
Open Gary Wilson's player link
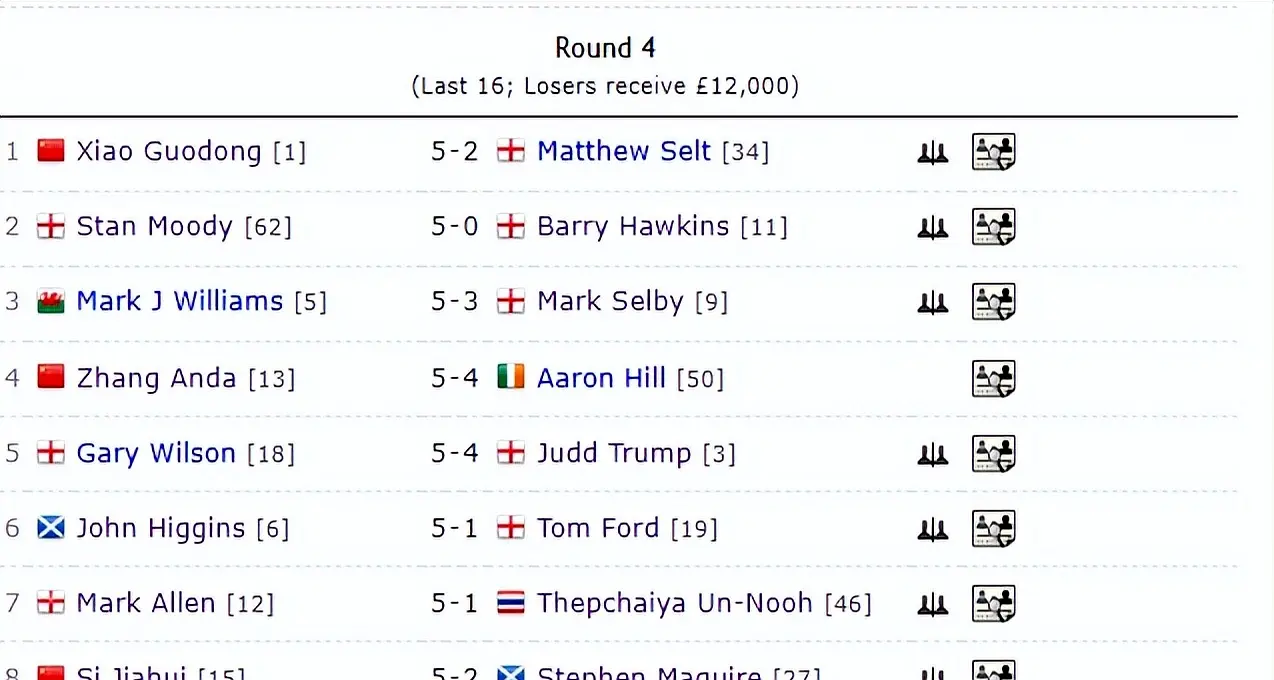[155, 453]
